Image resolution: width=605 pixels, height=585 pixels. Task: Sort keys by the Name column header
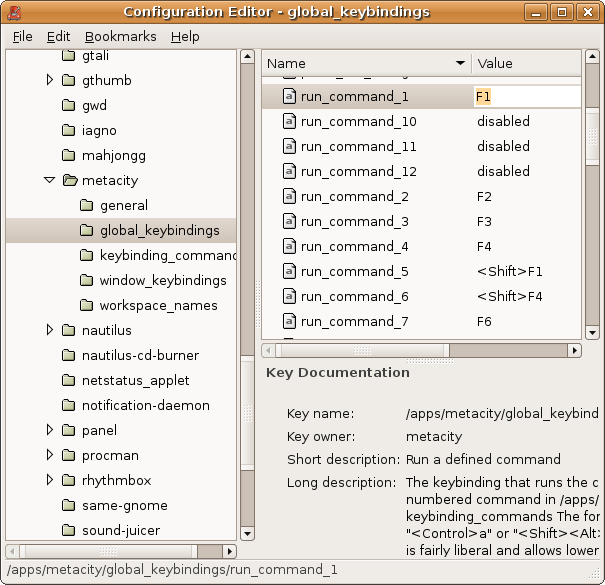click(x=365, y=63)
